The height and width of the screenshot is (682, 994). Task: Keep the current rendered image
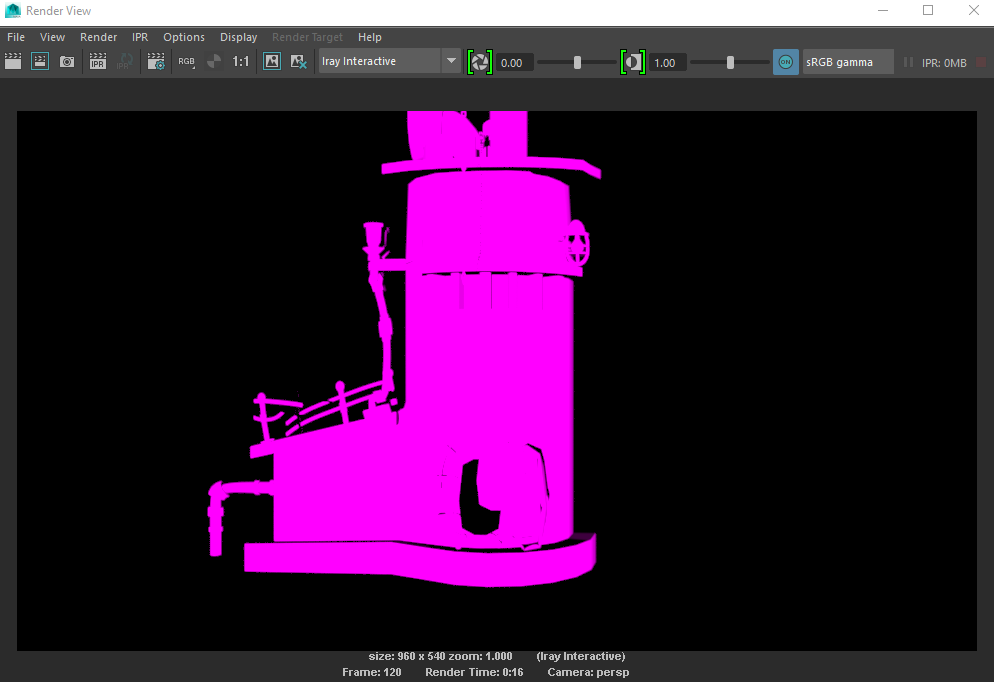(271, 61)
